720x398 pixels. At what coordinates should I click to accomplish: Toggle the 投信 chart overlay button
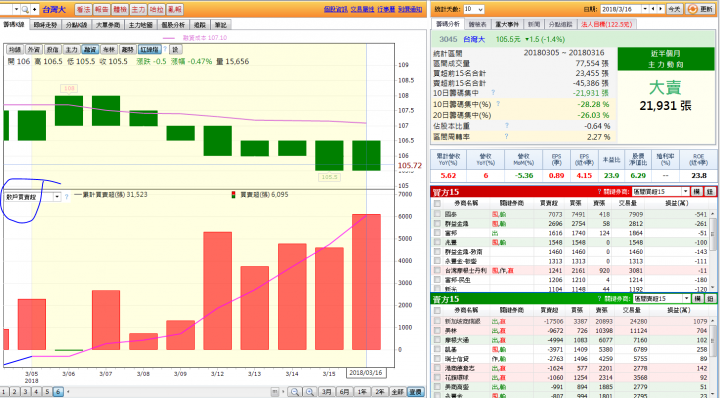click(x=52, y=50)
